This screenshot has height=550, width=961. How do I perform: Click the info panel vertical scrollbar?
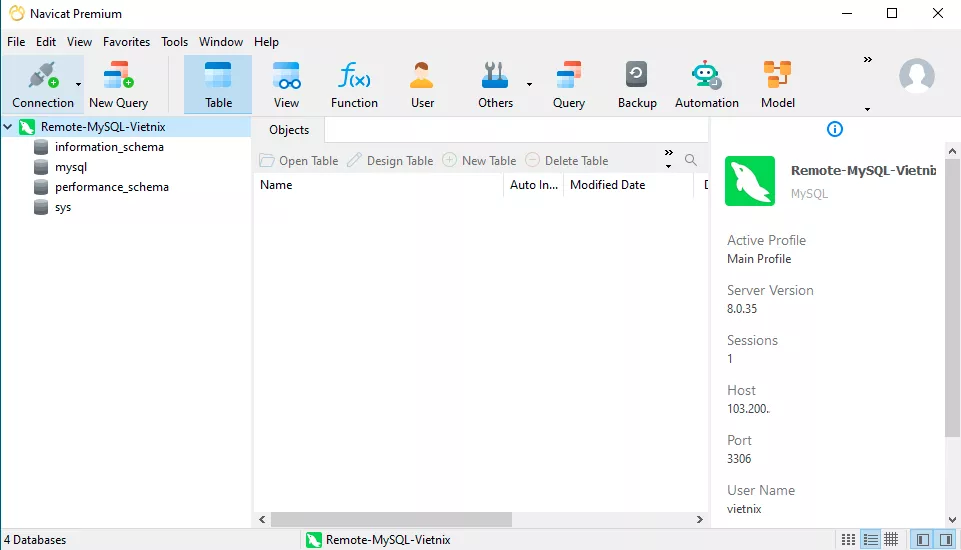click(952, 298)
